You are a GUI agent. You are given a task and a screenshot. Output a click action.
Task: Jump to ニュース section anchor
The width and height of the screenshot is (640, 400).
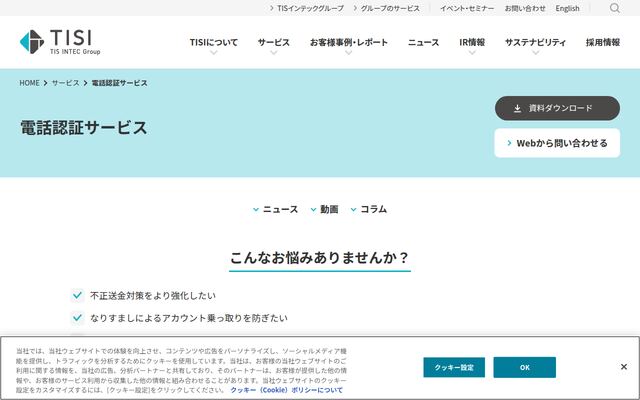(x=276, y=209)
